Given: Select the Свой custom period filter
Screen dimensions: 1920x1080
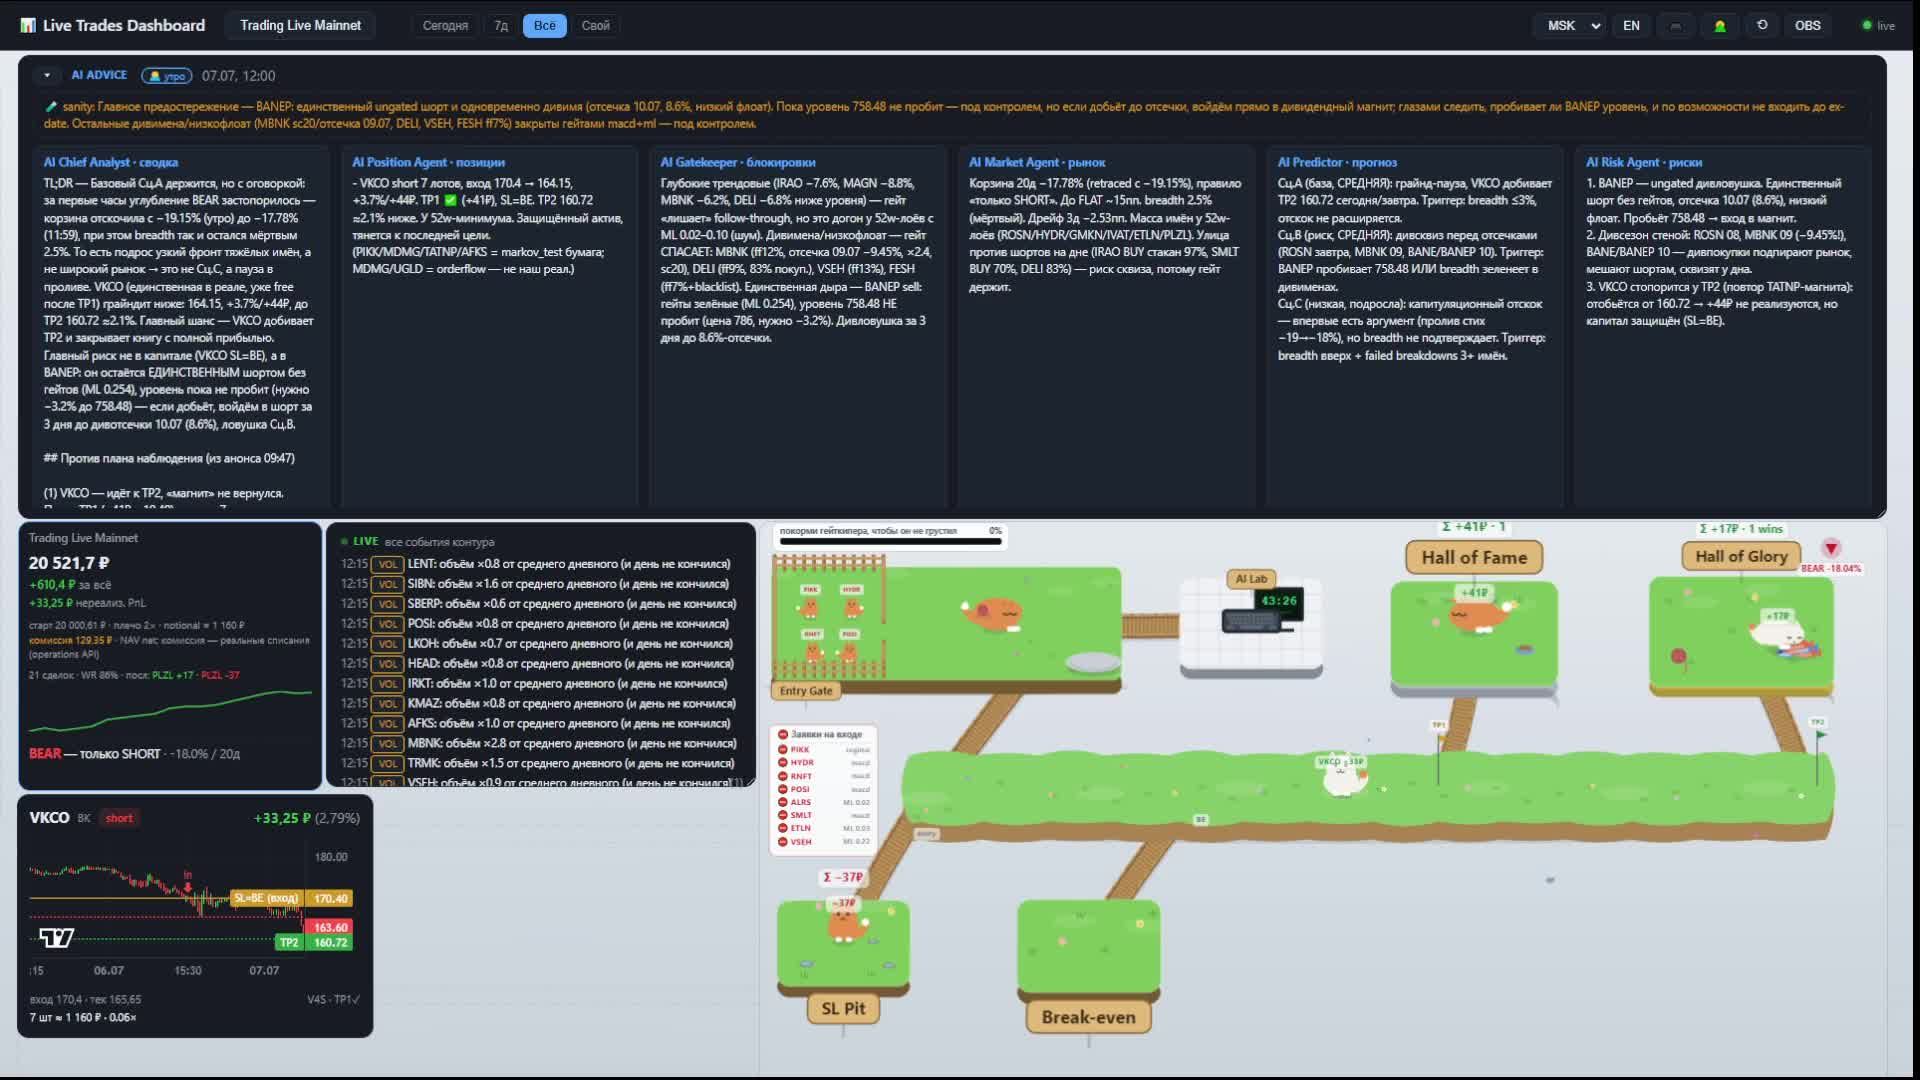Looking at the screenshot, I should 595,25.
